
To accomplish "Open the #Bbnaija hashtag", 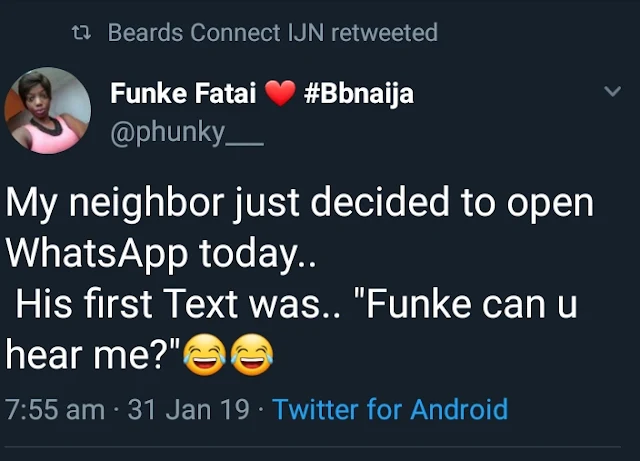I will pos(357,96).
